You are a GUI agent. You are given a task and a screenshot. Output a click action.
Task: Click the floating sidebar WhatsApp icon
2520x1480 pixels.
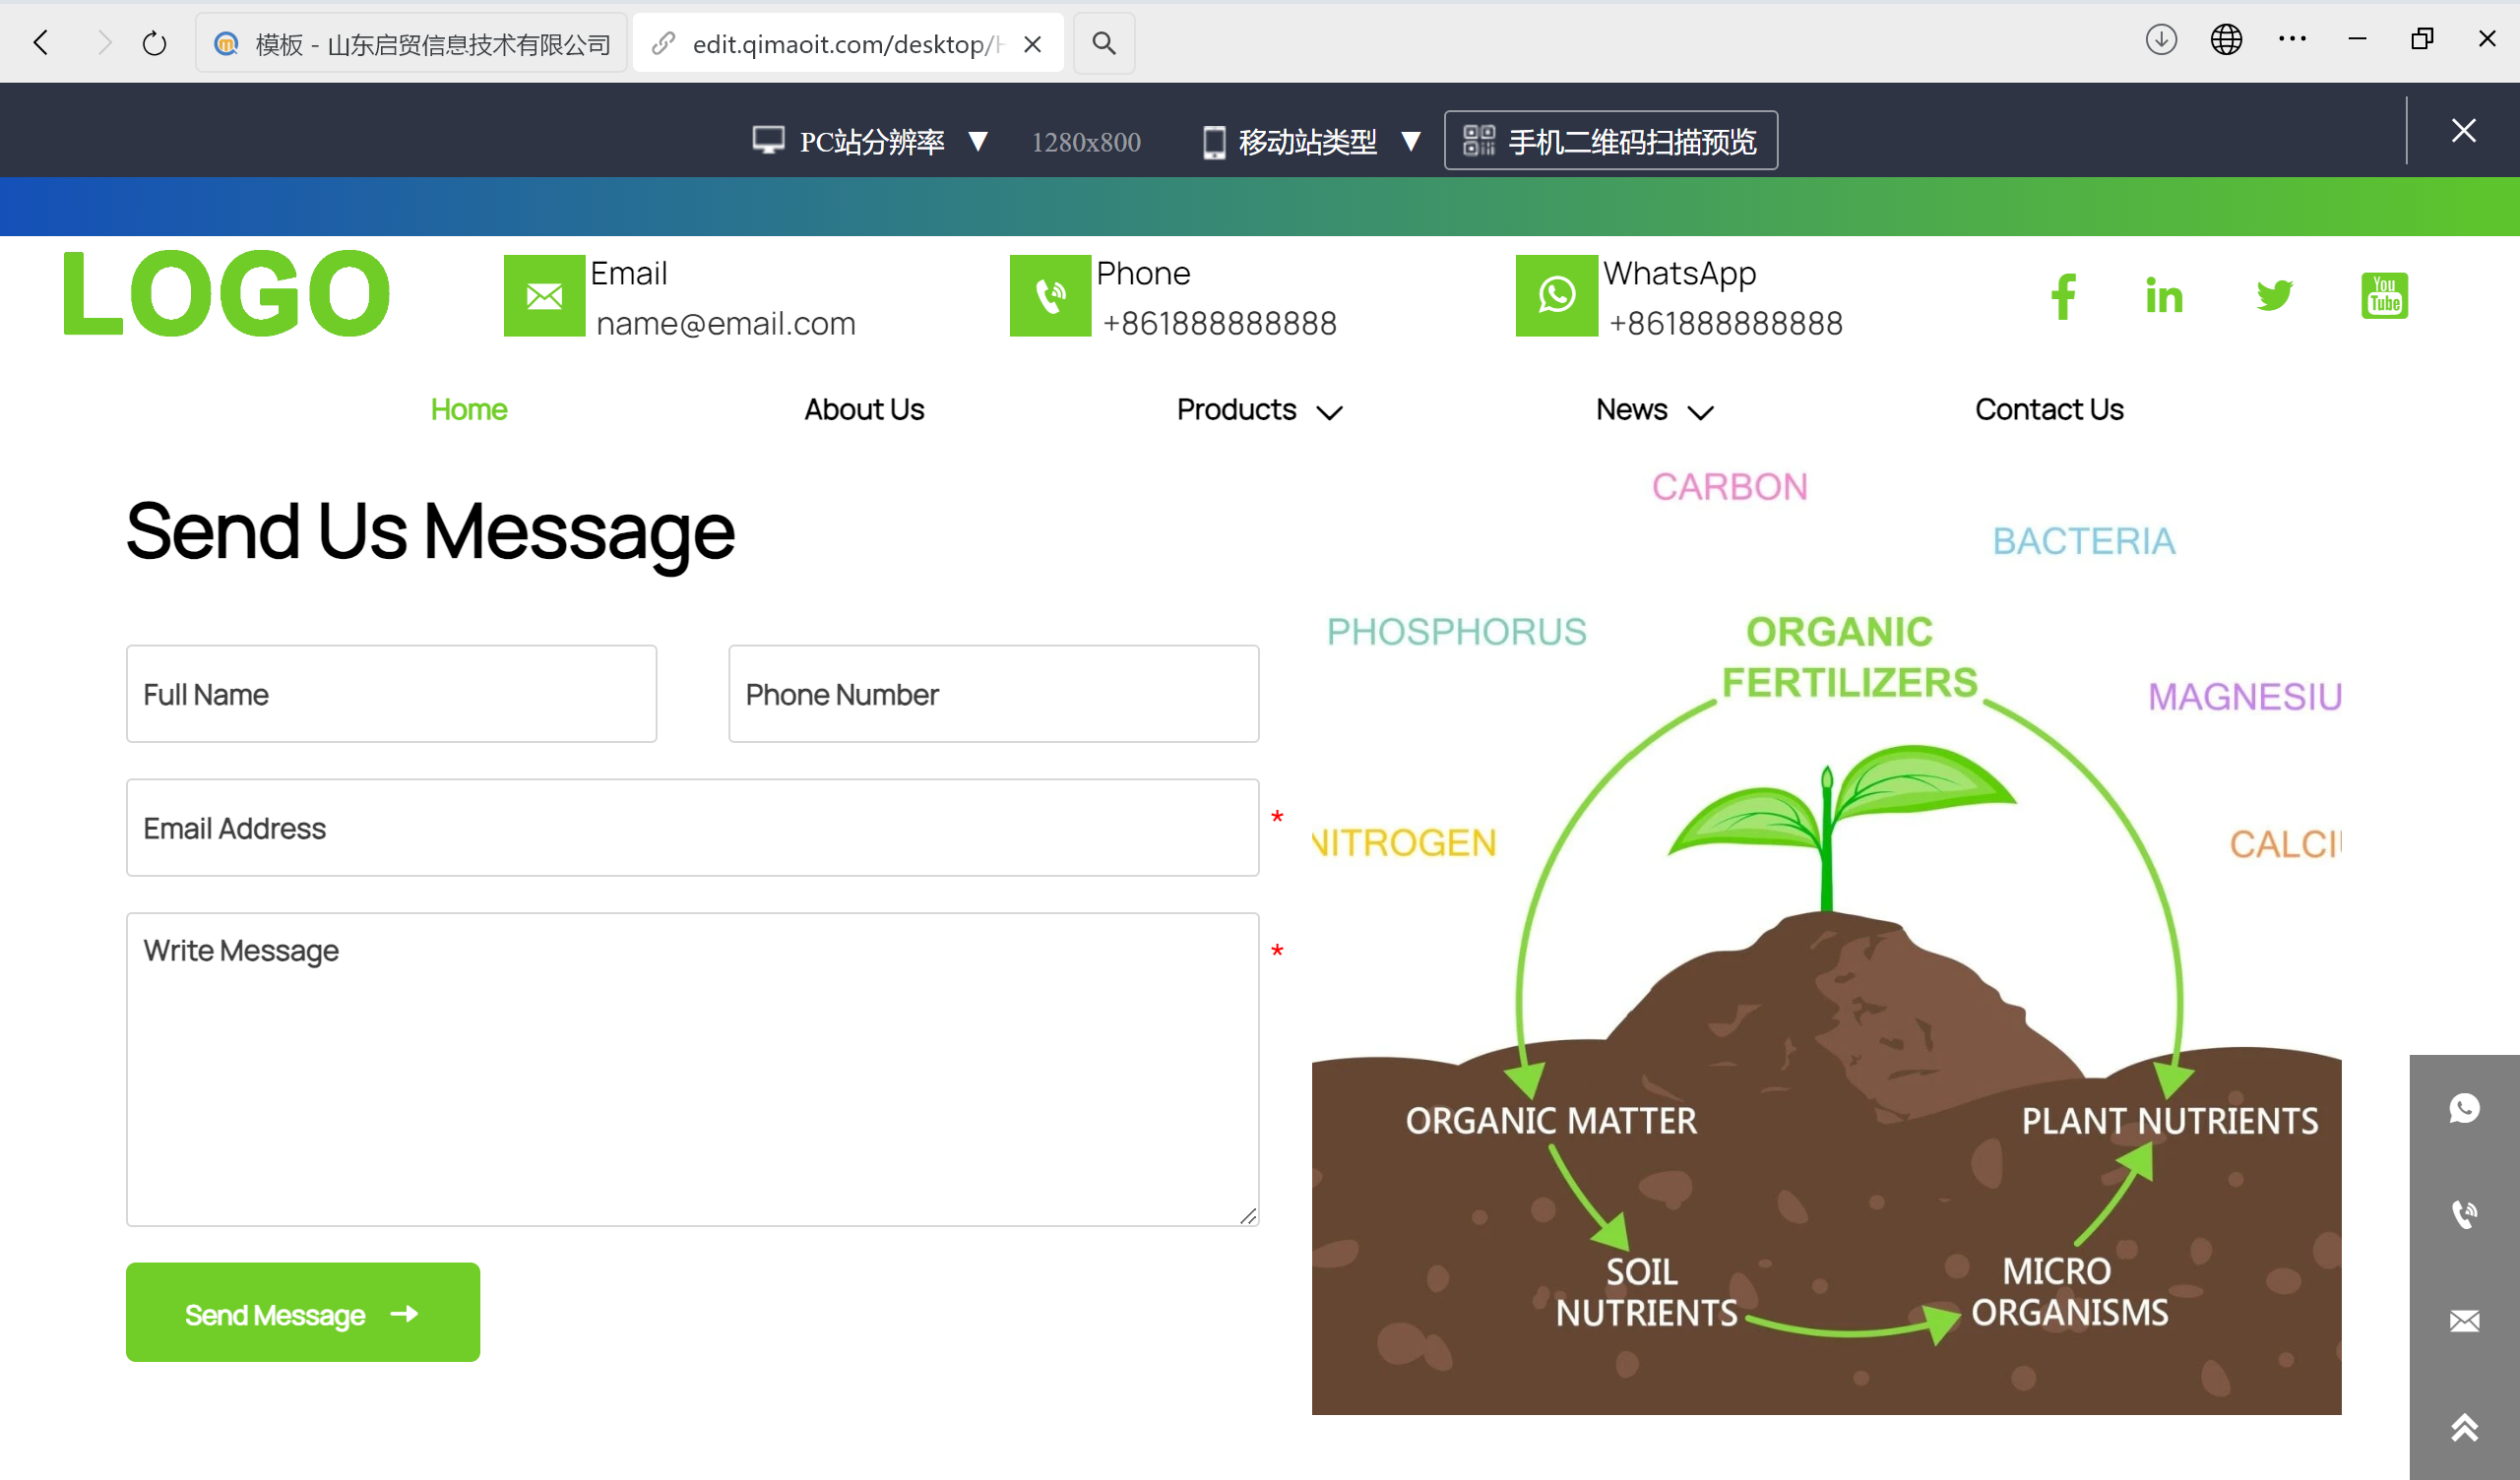tap(2464, 1108)
